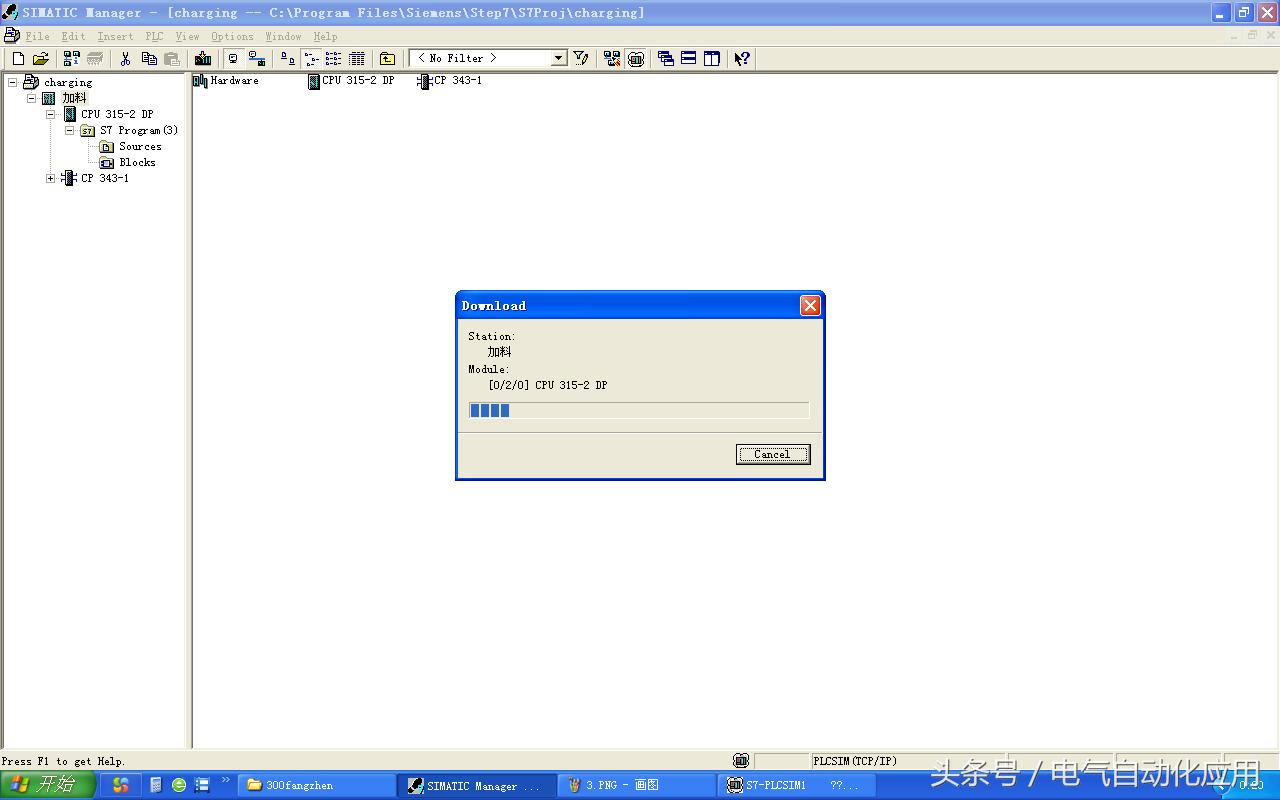Switch to S7-PLCSIM1 taskbar button
1280x800 pixels.
click(797, 785)
